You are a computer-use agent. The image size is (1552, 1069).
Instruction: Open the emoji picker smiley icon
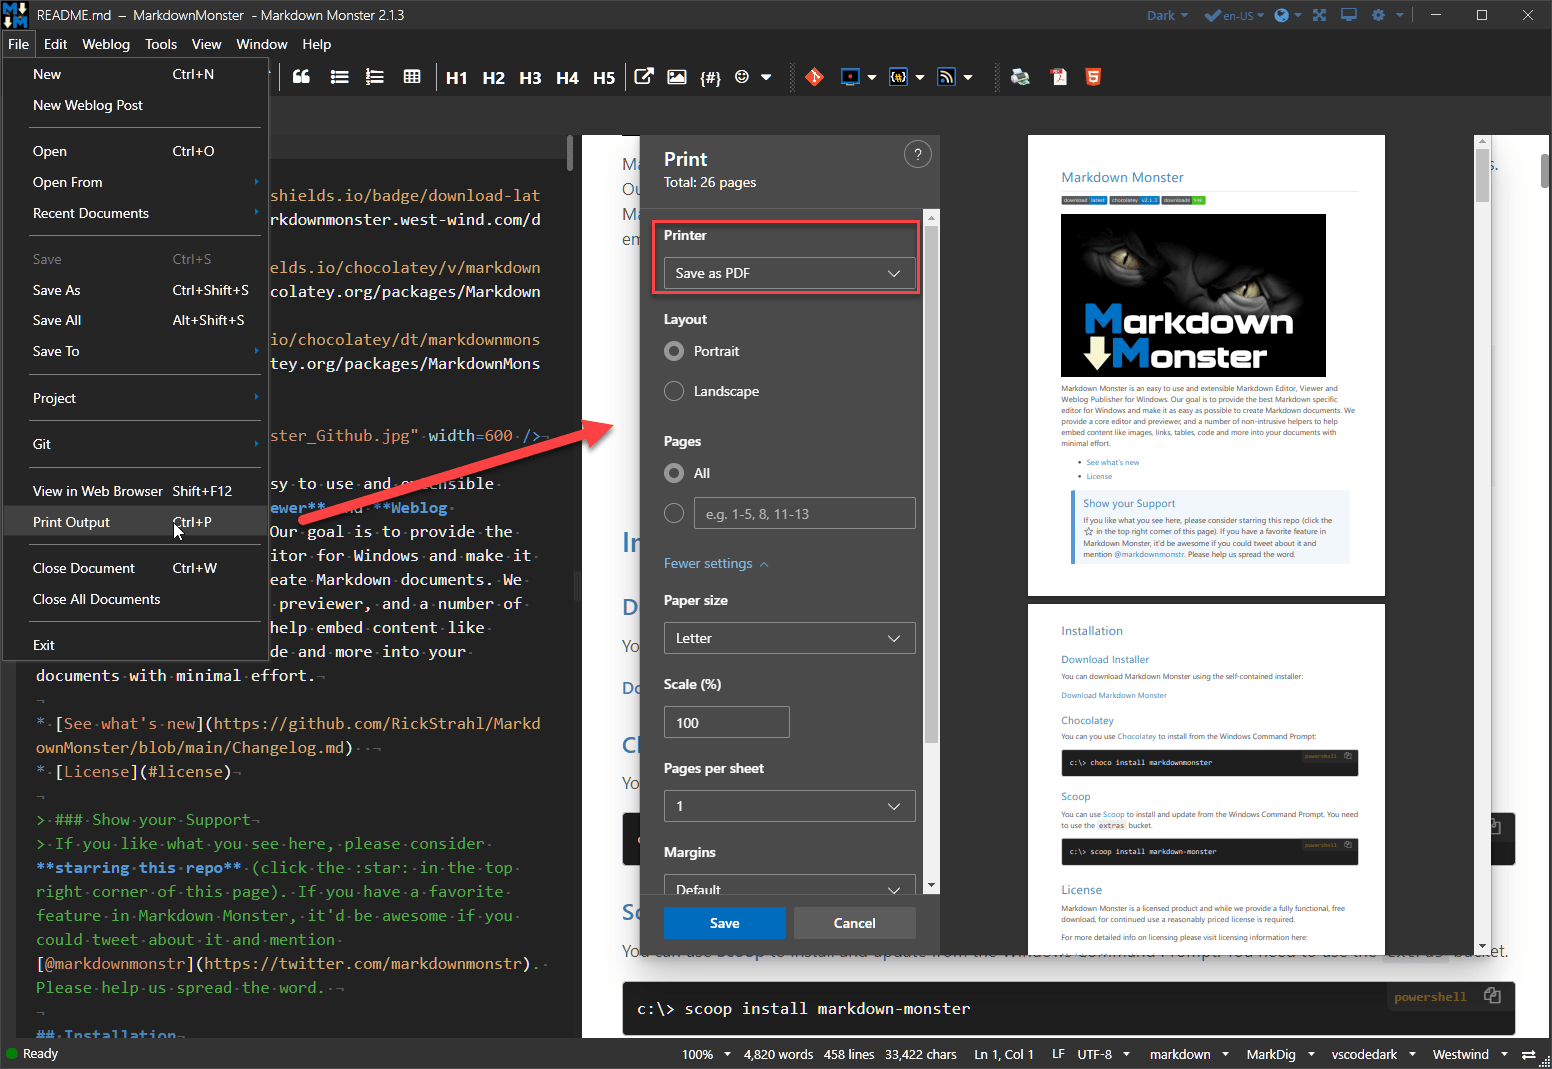coord(742,77)
